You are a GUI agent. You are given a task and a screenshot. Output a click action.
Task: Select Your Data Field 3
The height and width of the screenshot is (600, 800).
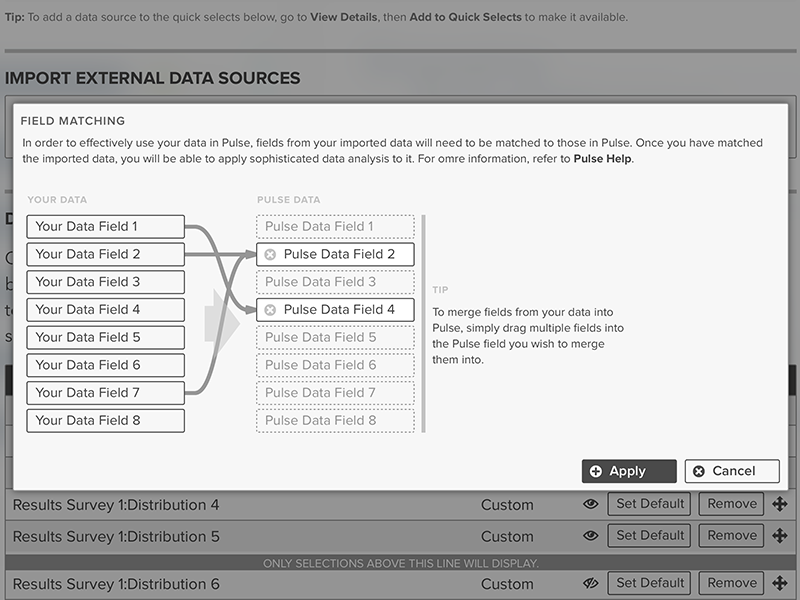pos(105,282)
